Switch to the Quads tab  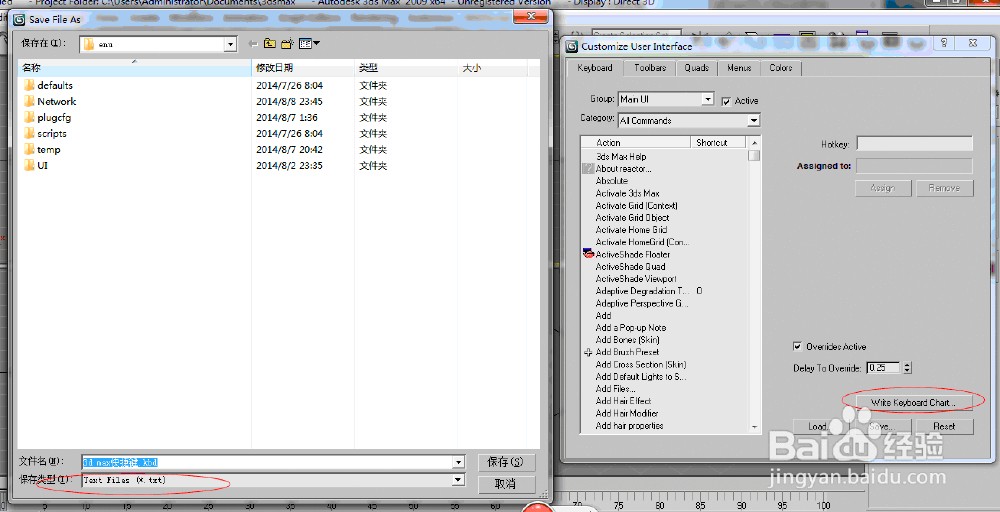[x=696, y=68]
